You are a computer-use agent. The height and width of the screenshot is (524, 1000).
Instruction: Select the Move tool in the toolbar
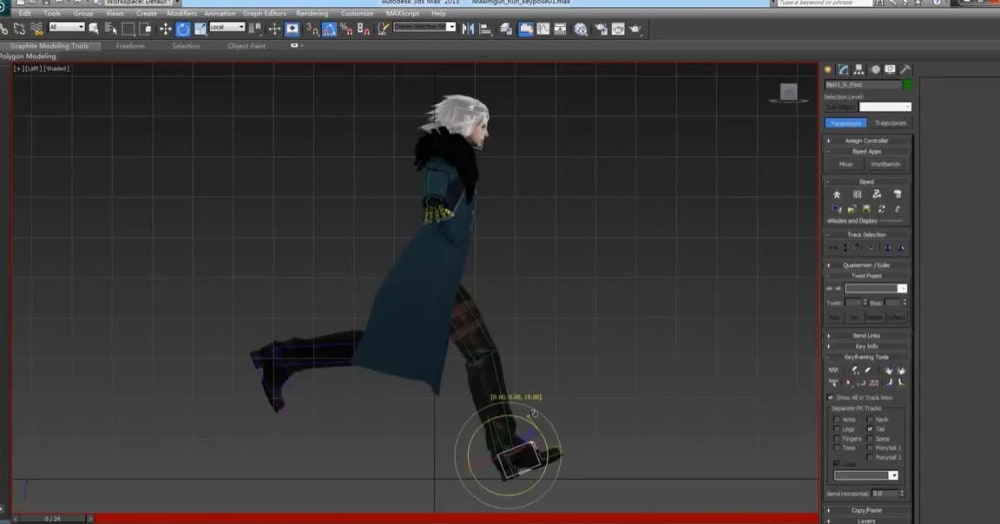[x=165, y=29]
